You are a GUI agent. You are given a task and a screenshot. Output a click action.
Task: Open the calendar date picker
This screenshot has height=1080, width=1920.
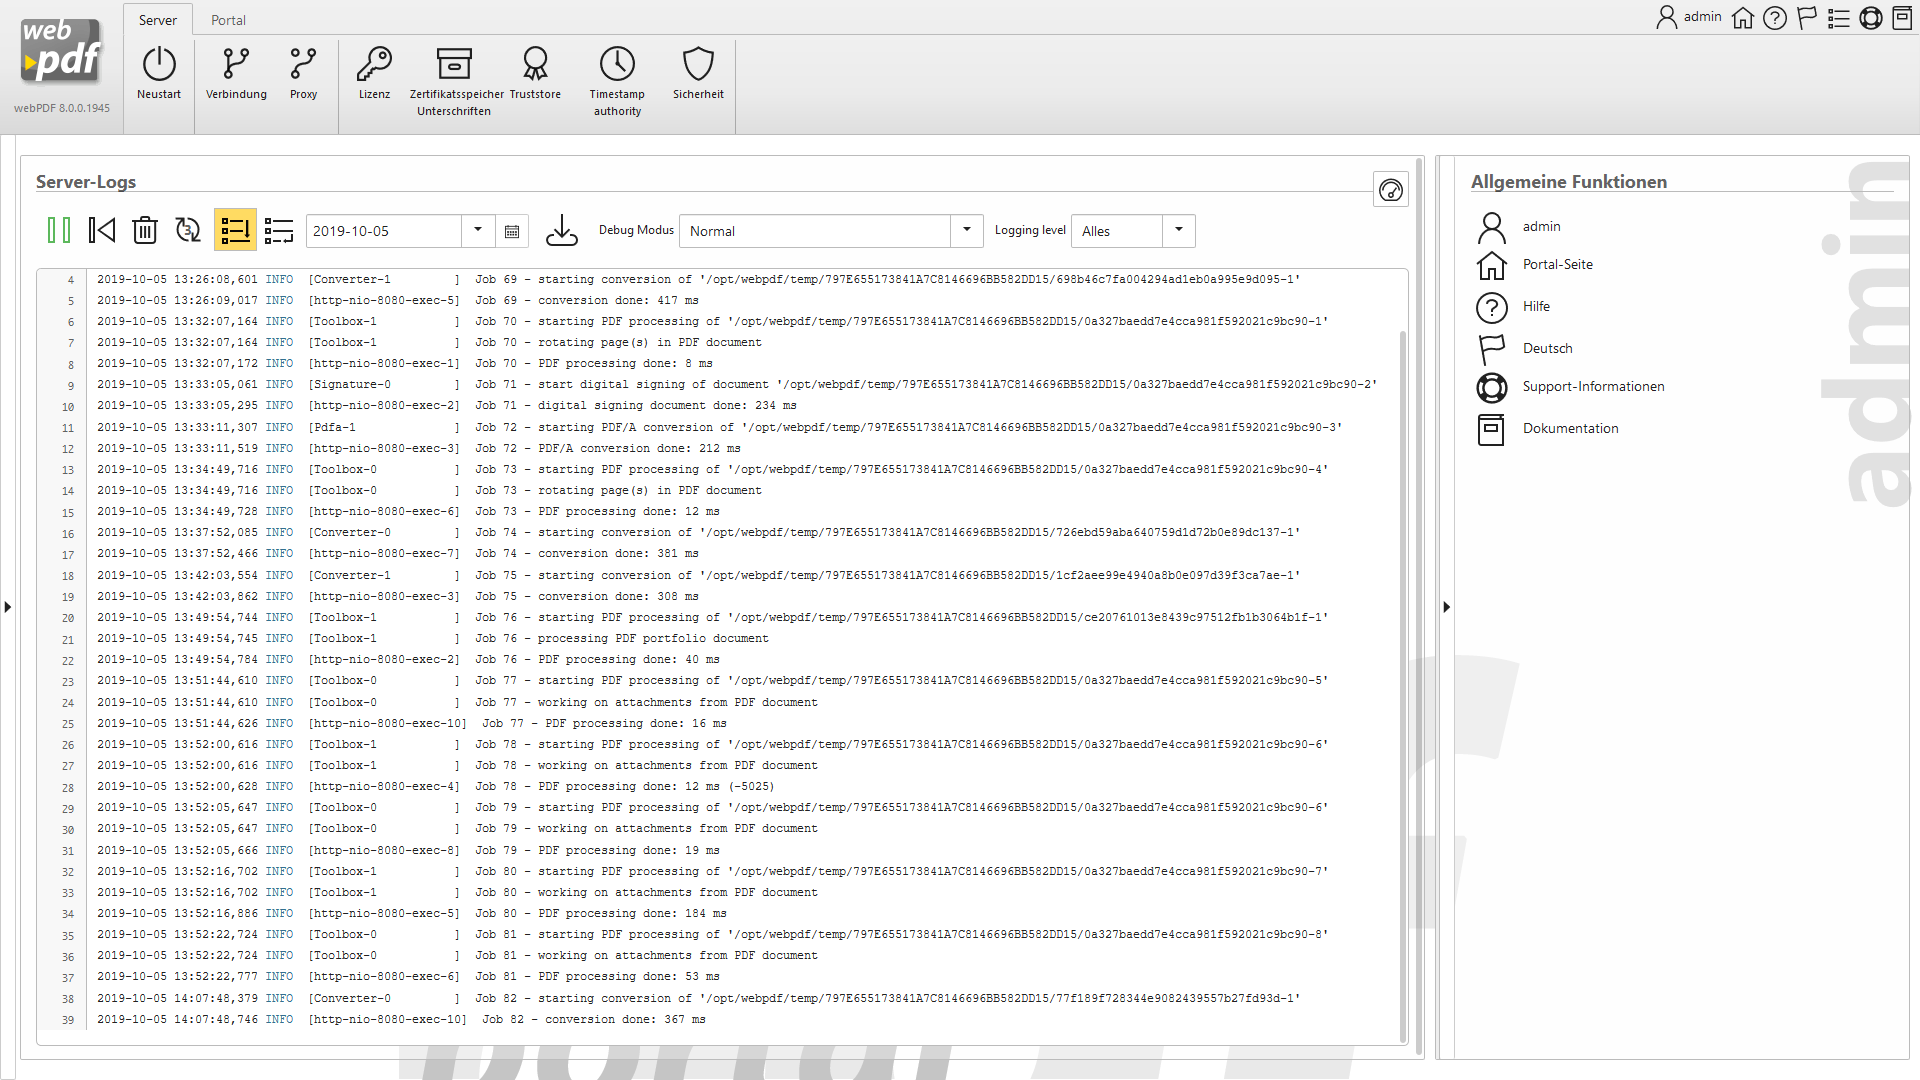point(512,231)
